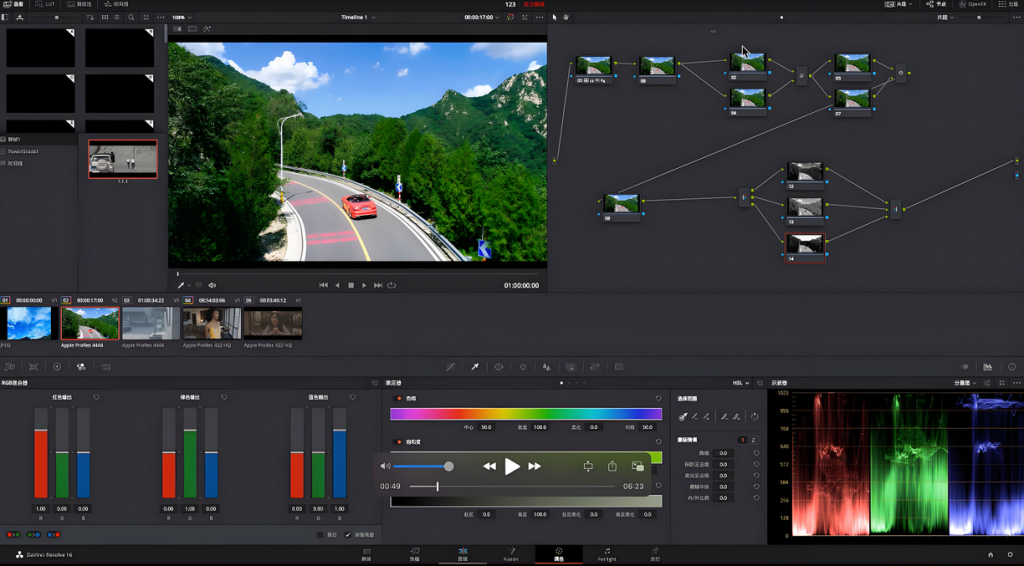Enable the monochrome checkbox in RGB mixer
1024x566 pixels.
tap(319, 535)
